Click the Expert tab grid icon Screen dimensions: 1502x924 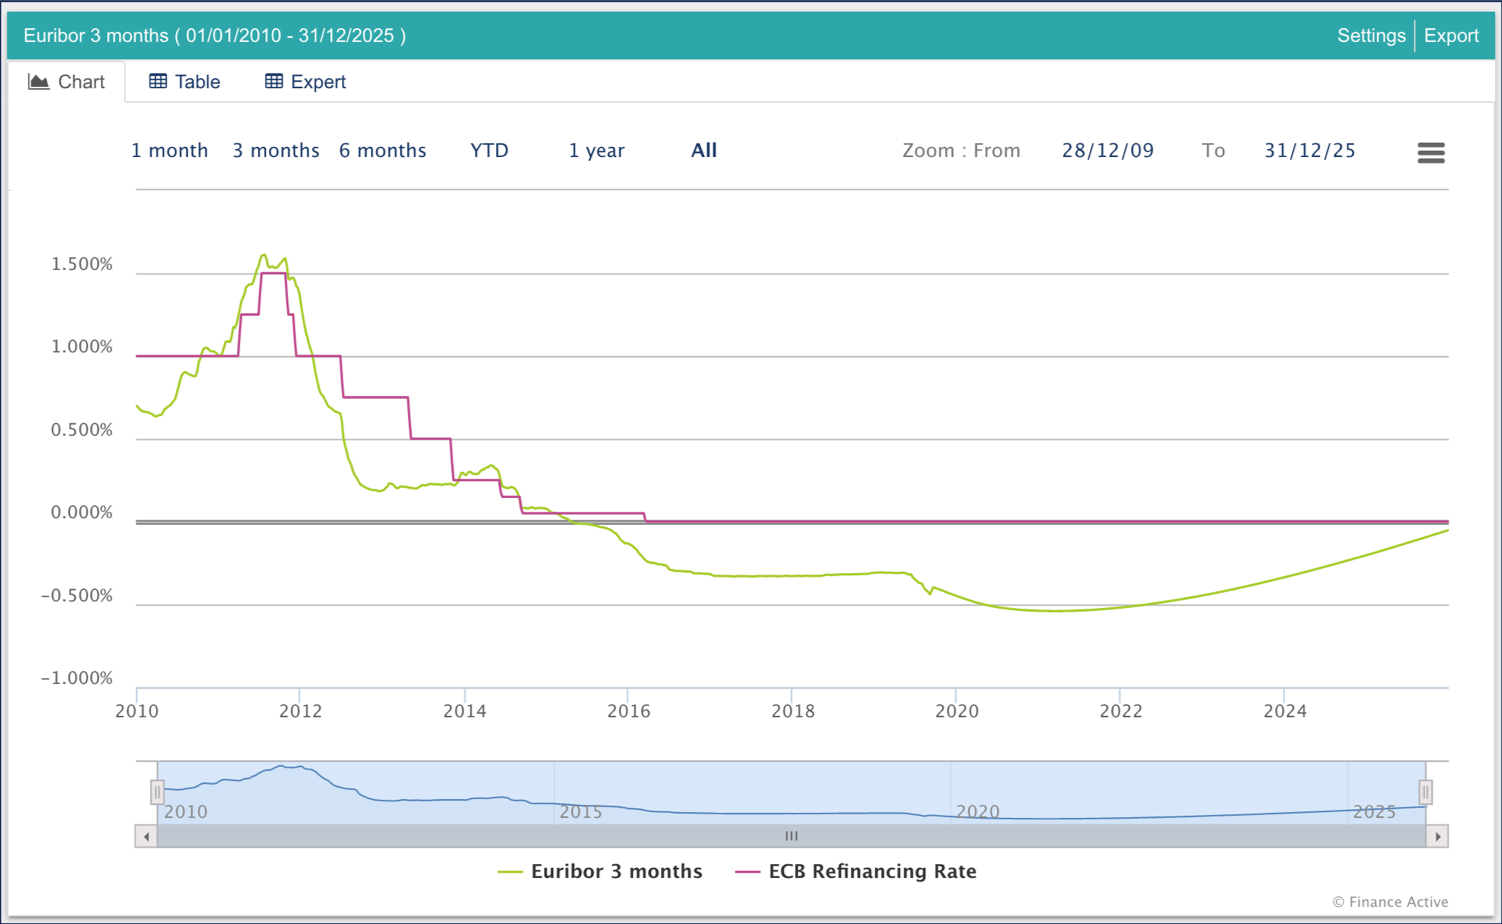tap(274, 81)
